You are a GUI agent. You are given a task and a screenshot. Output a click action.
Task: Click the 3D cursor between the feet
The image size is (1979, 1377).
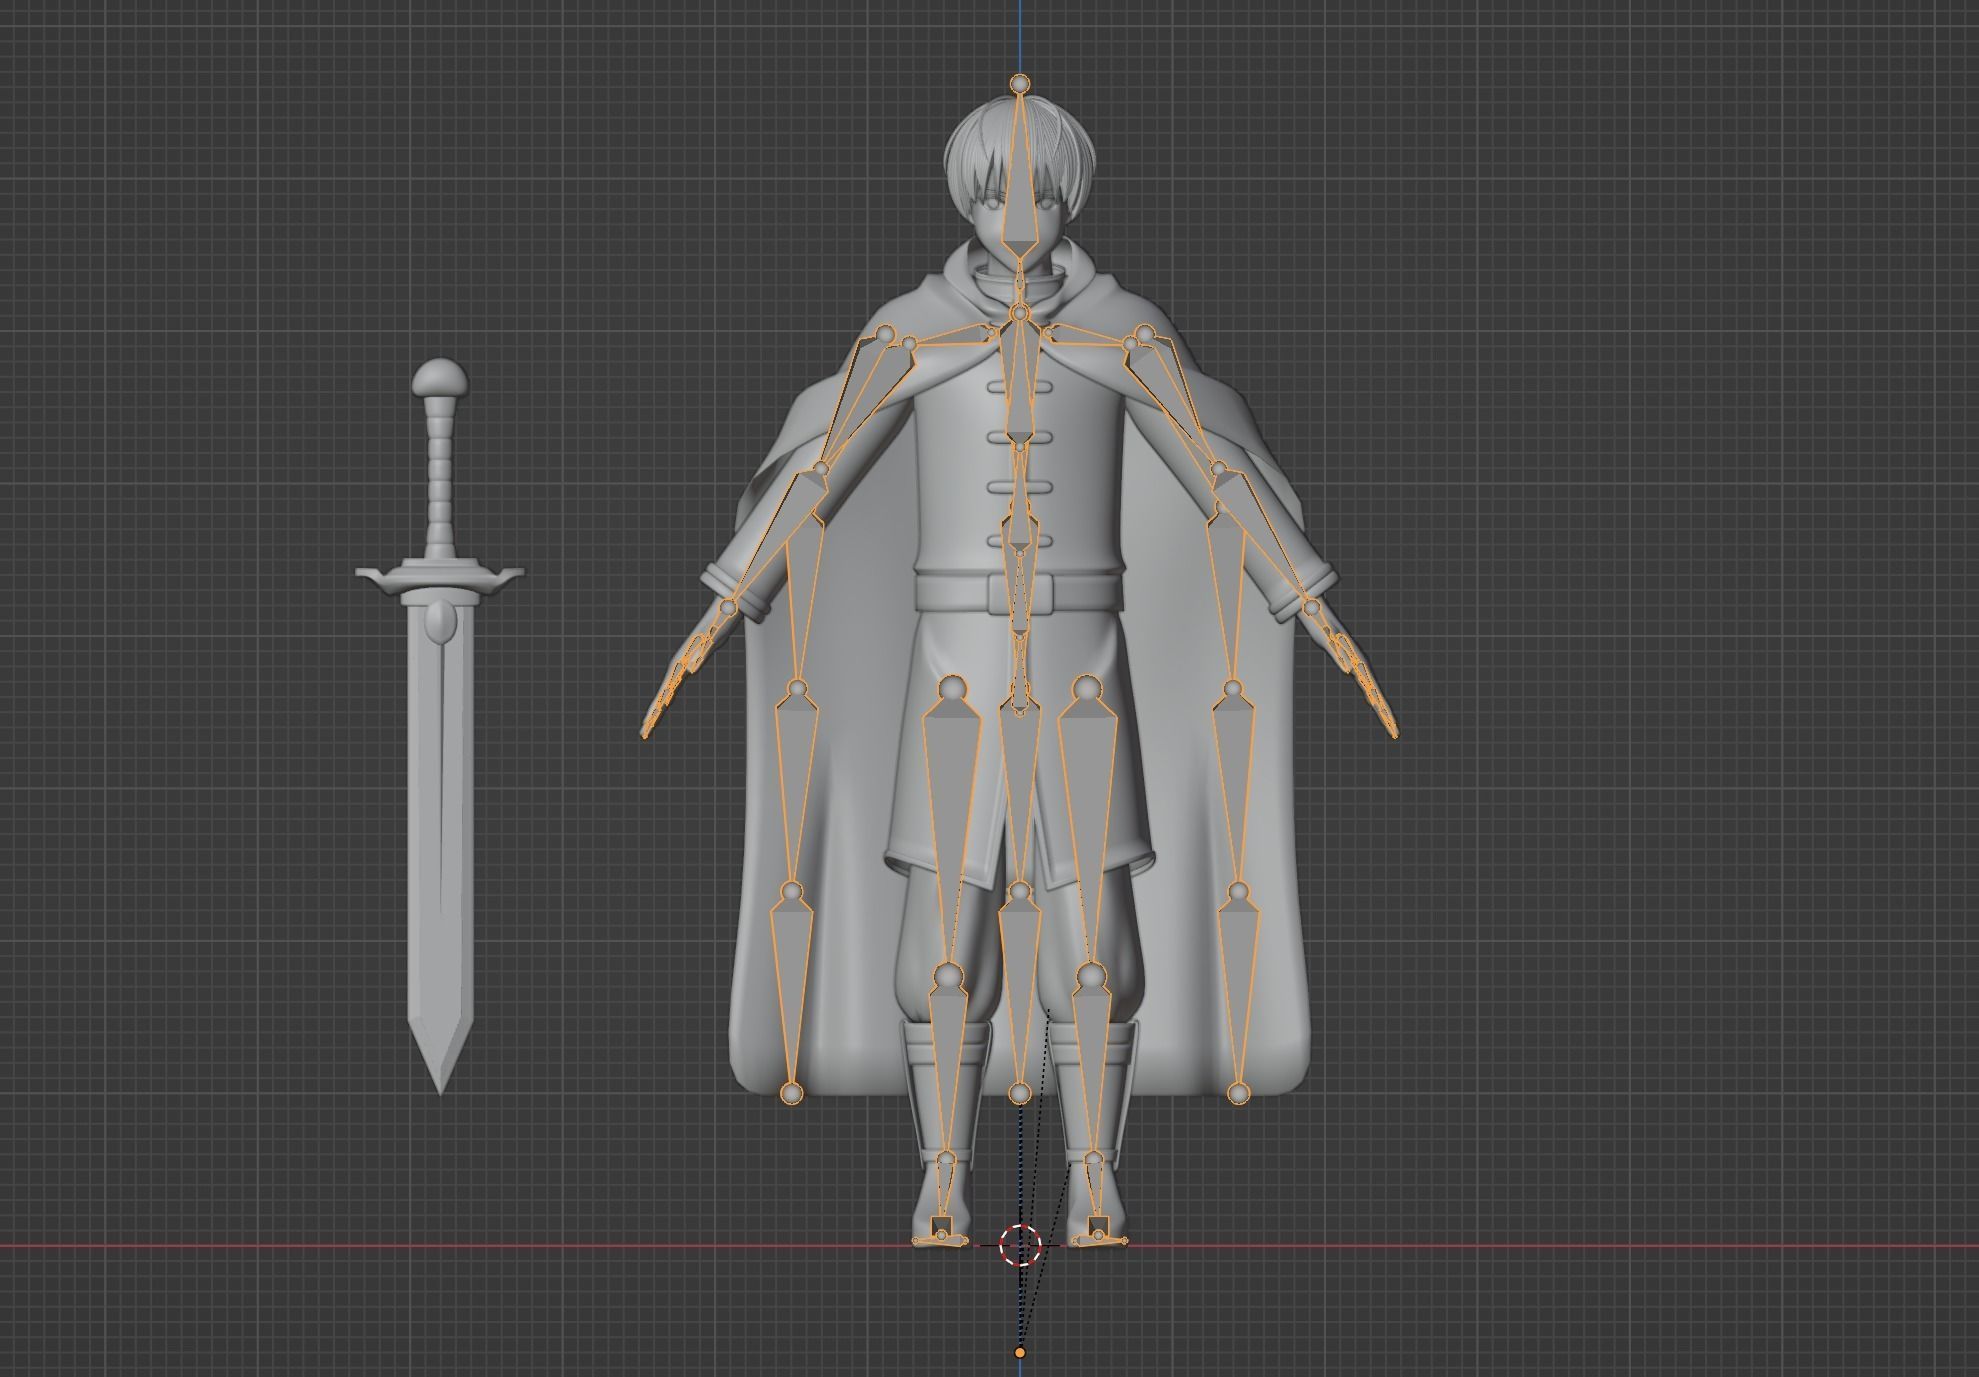[x=1020, y=1245]
